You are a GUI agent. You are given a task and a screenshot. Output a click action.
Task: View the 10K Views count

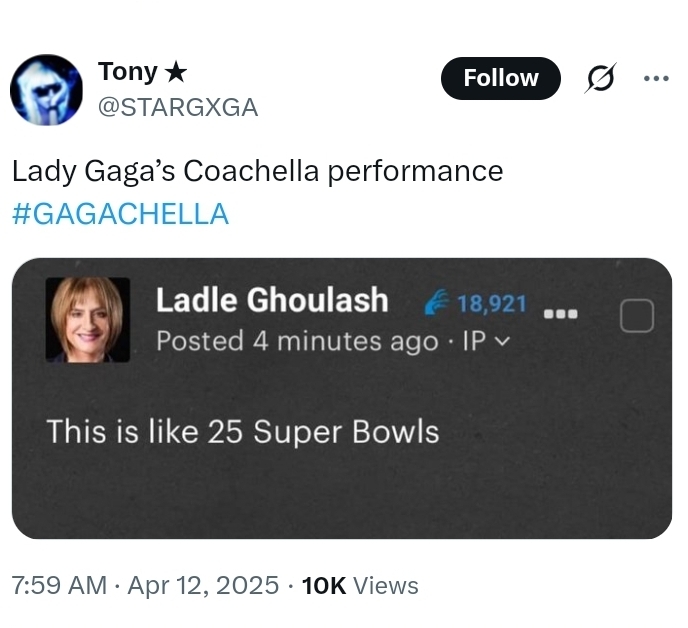point(360,585)
